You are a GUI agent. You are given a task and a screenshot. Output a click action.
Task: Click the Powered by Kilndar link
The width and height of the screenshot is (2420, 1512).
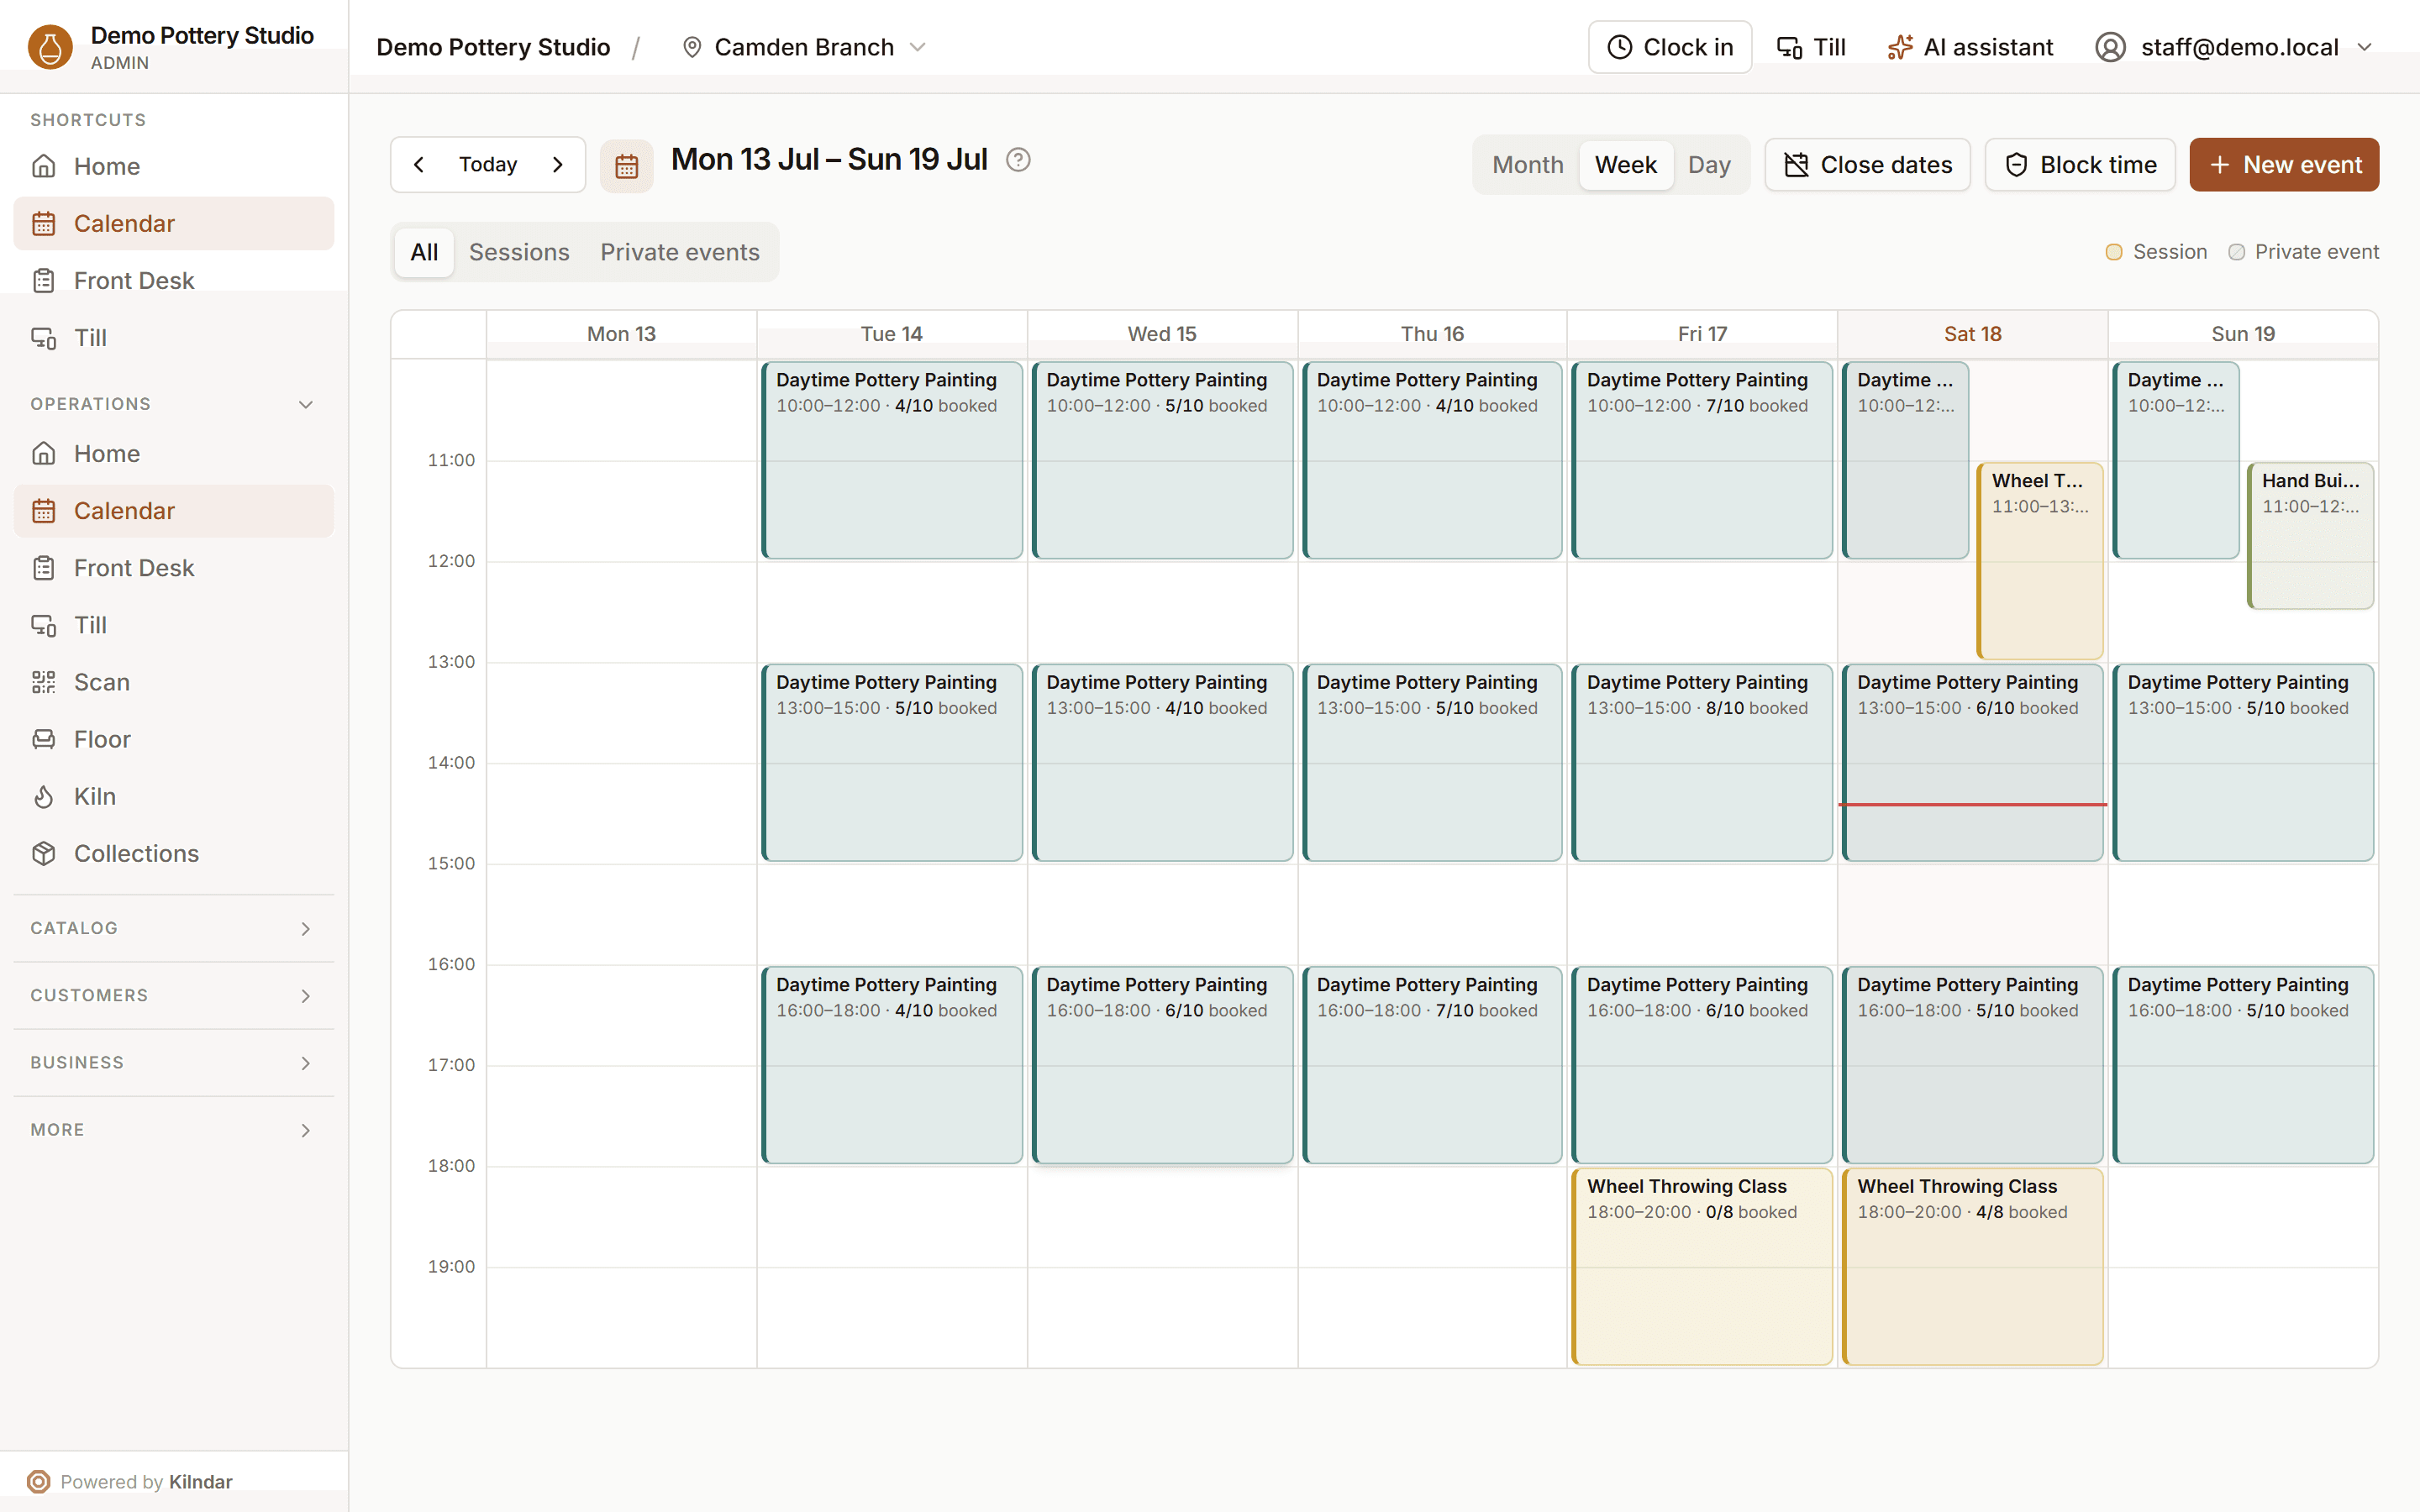coord(130,1481)
